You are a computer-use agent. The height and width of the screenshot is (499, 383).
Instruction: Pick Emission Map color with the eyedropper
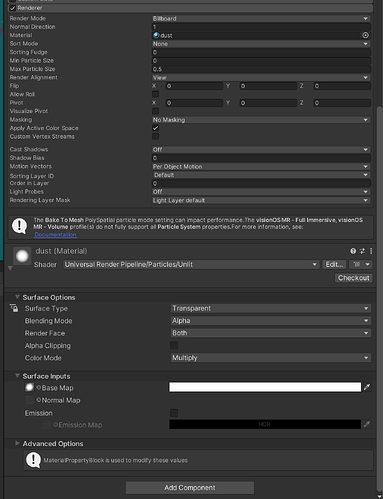367,424
